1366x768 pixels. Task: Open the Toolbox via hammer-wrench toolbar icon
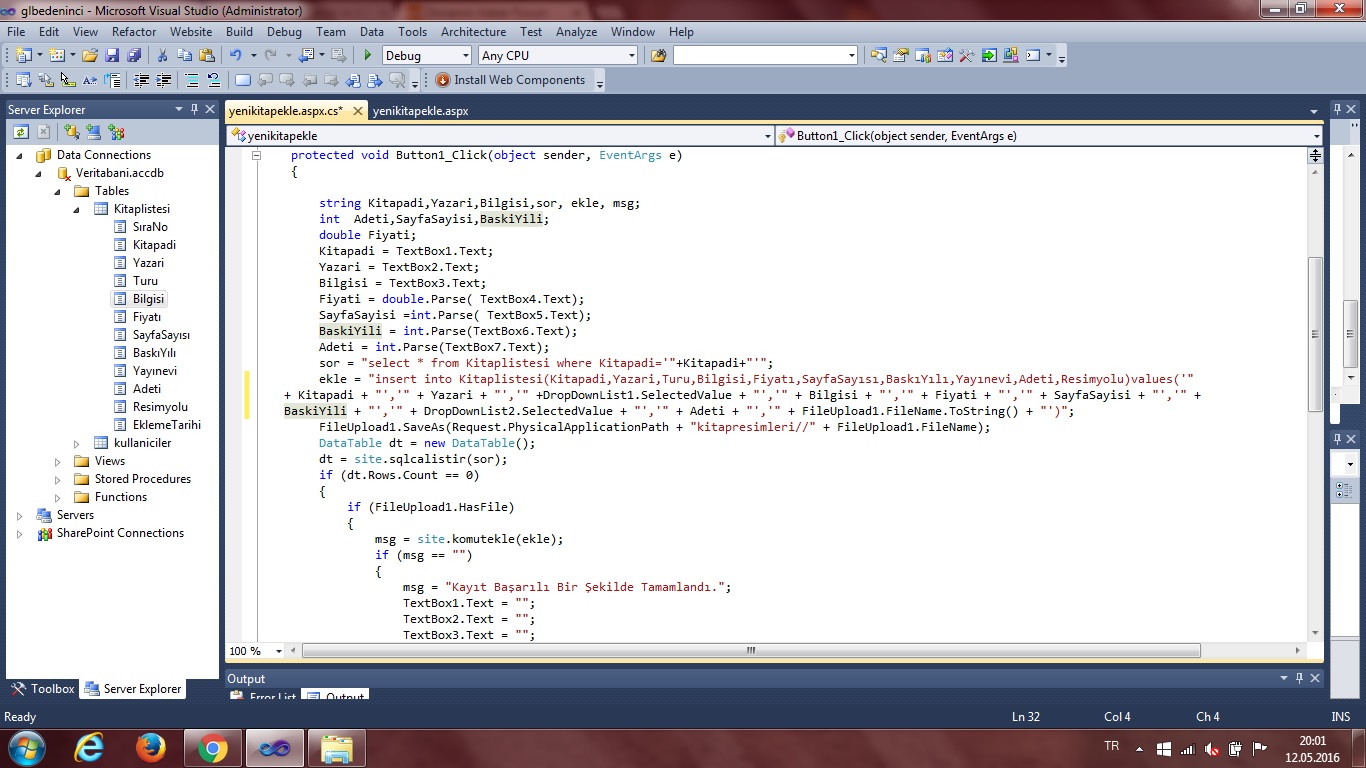(x=966, y=55)
